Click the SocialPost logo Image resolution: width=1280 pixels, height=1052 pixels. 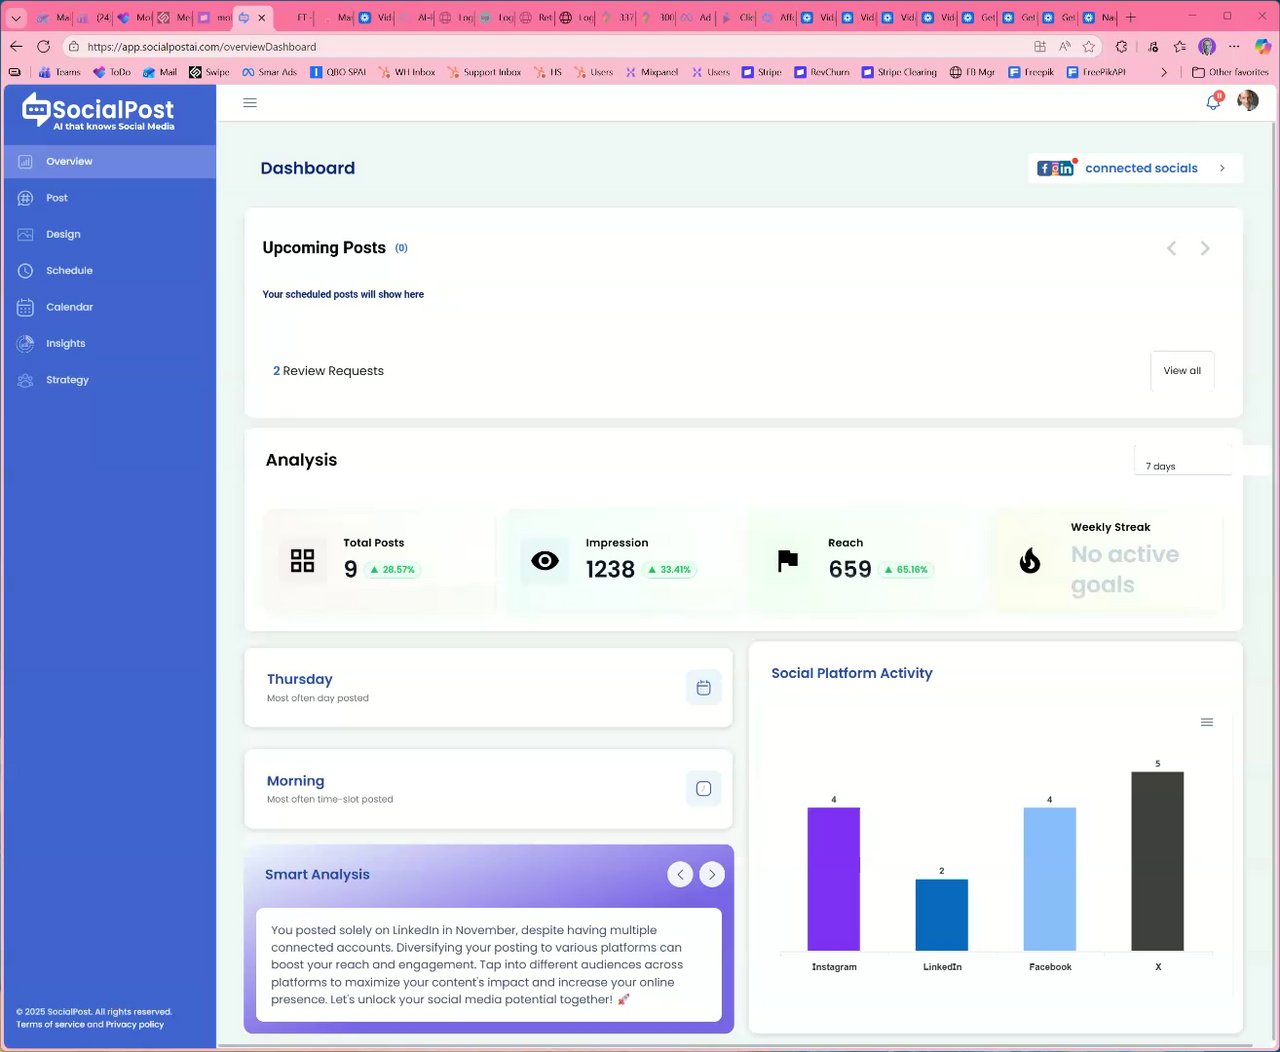click(x=98, y=112)
